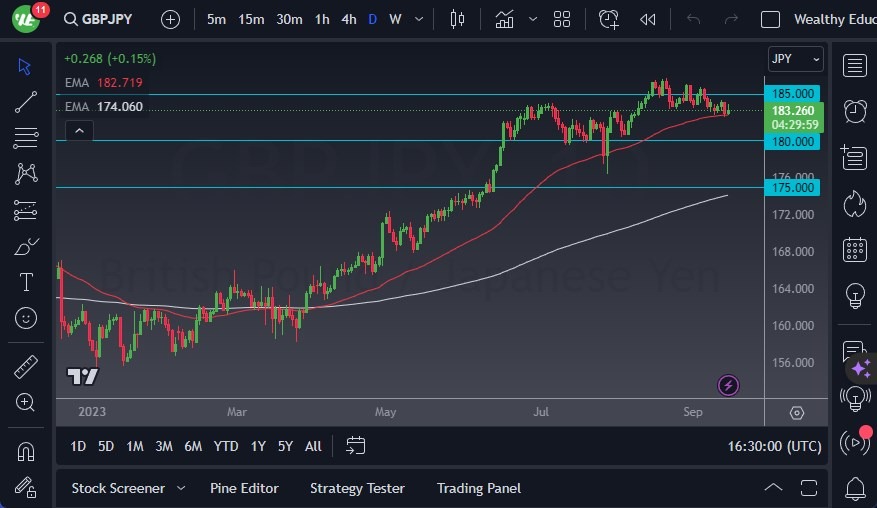The width and height of the screenshot is (877, 508).
Task: Open the Pine Editor tab
Action: [244, 488]
